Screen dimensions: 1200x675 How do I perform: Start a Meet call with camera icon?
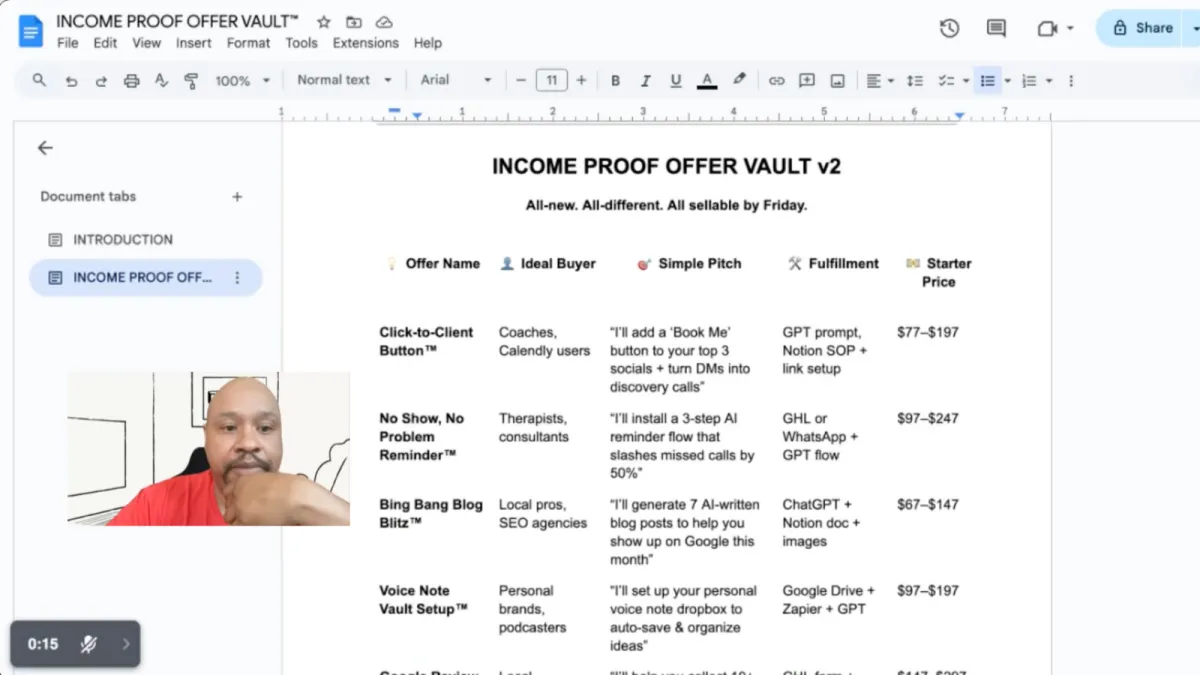(x=1047, y=29)
